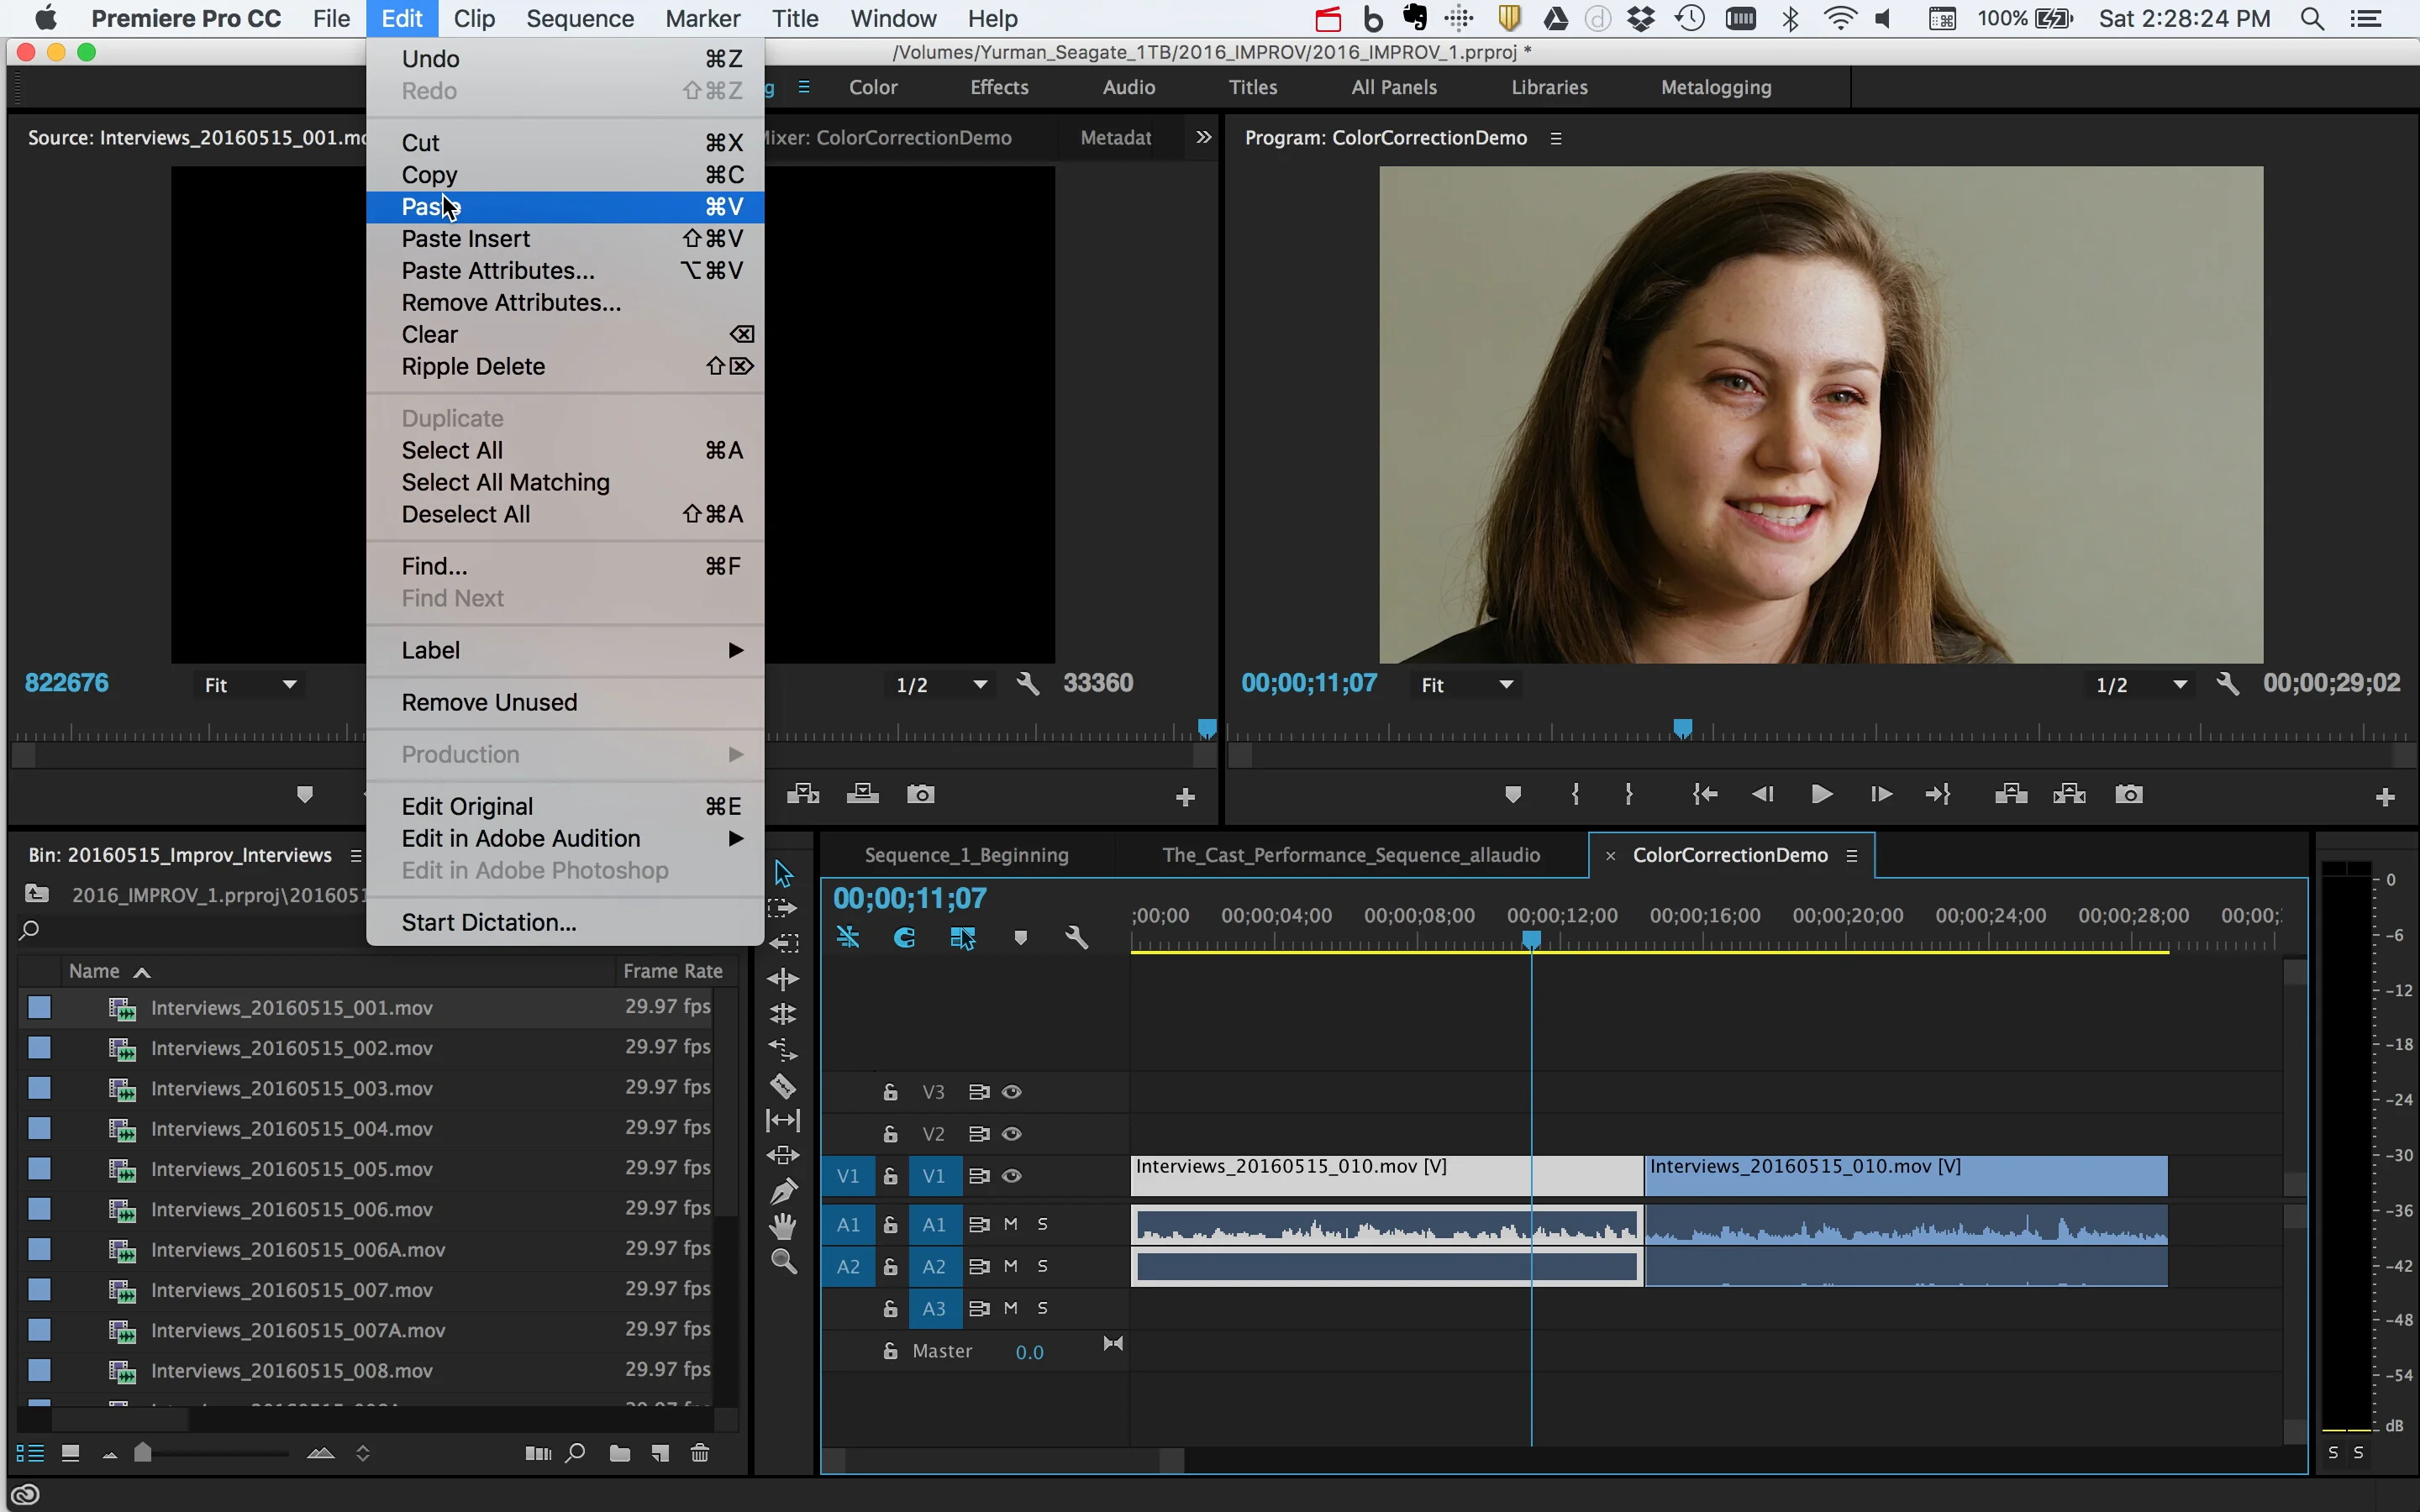Select the Razor tool in the tools panel
Image resolution: width=2420 pixels, height=1512 pixels.
(783, 1086)
